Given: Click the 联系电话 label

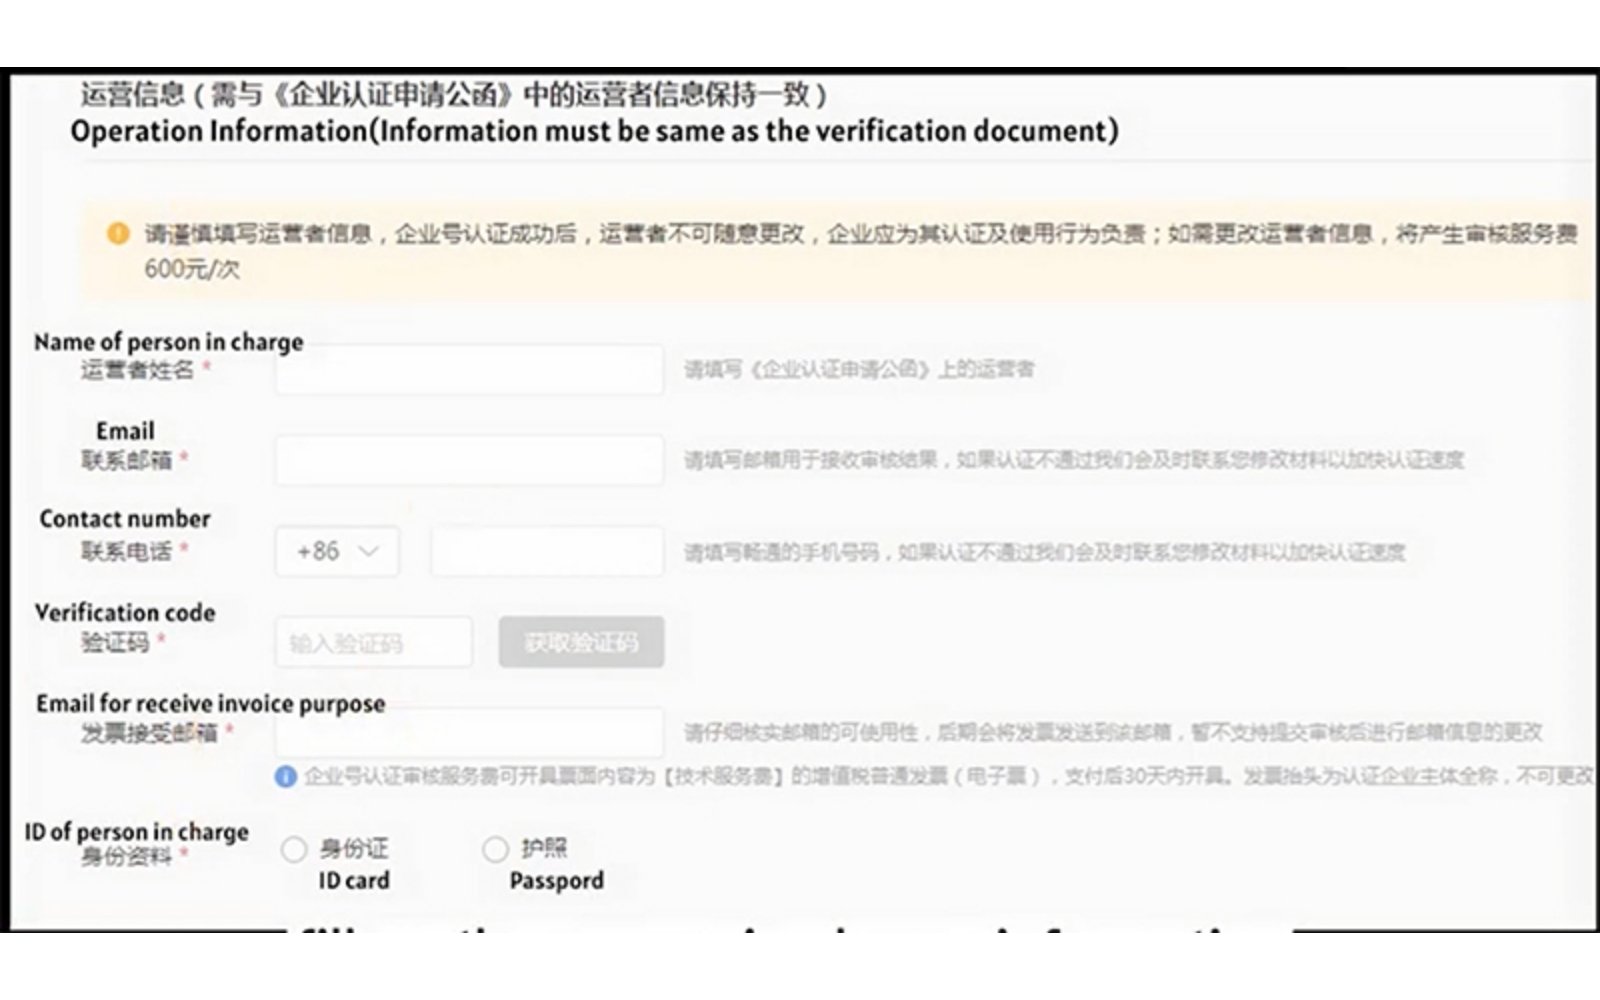Looking at the screenshot, I should pyautogui.click(x=127, y=551).
